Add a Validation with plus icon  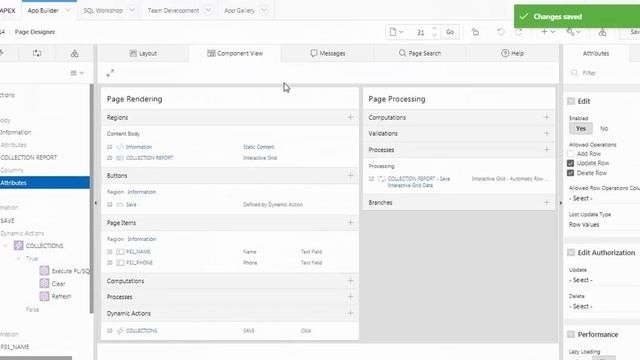(x=547, y=133)
